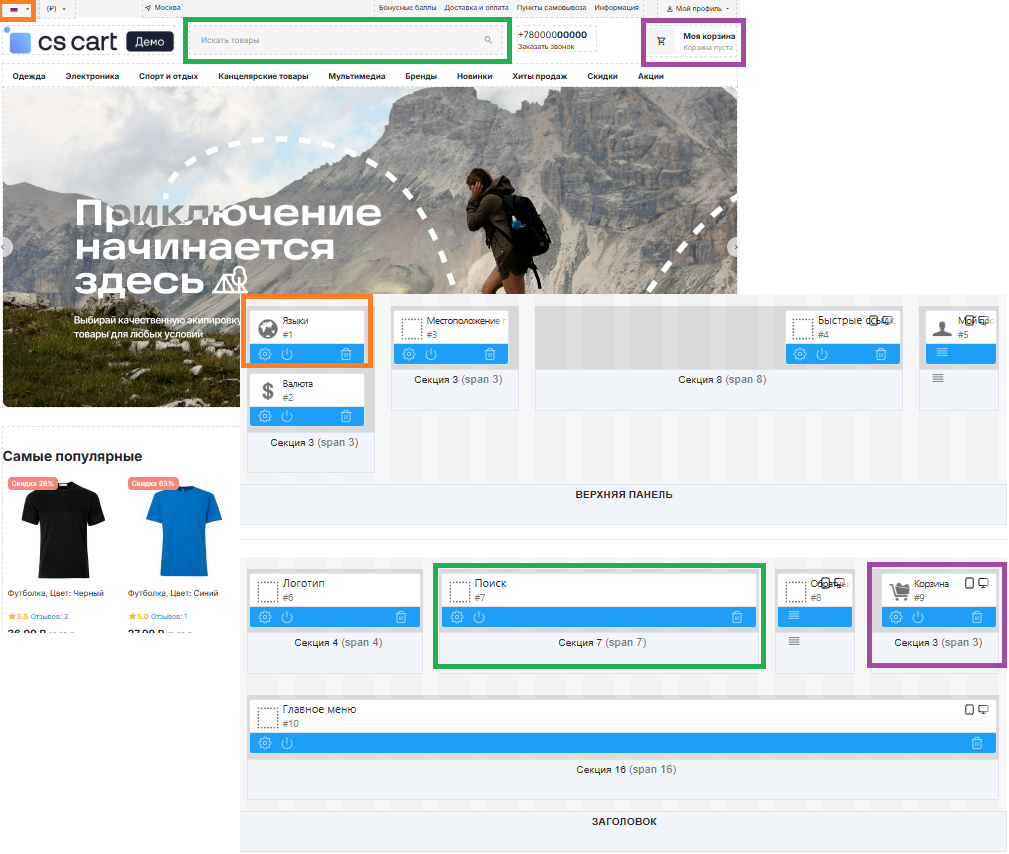Toggle power switch of the Языки block
This screenshot has height=854, width=1009.
pyautogui.click(x=287, y=354)
